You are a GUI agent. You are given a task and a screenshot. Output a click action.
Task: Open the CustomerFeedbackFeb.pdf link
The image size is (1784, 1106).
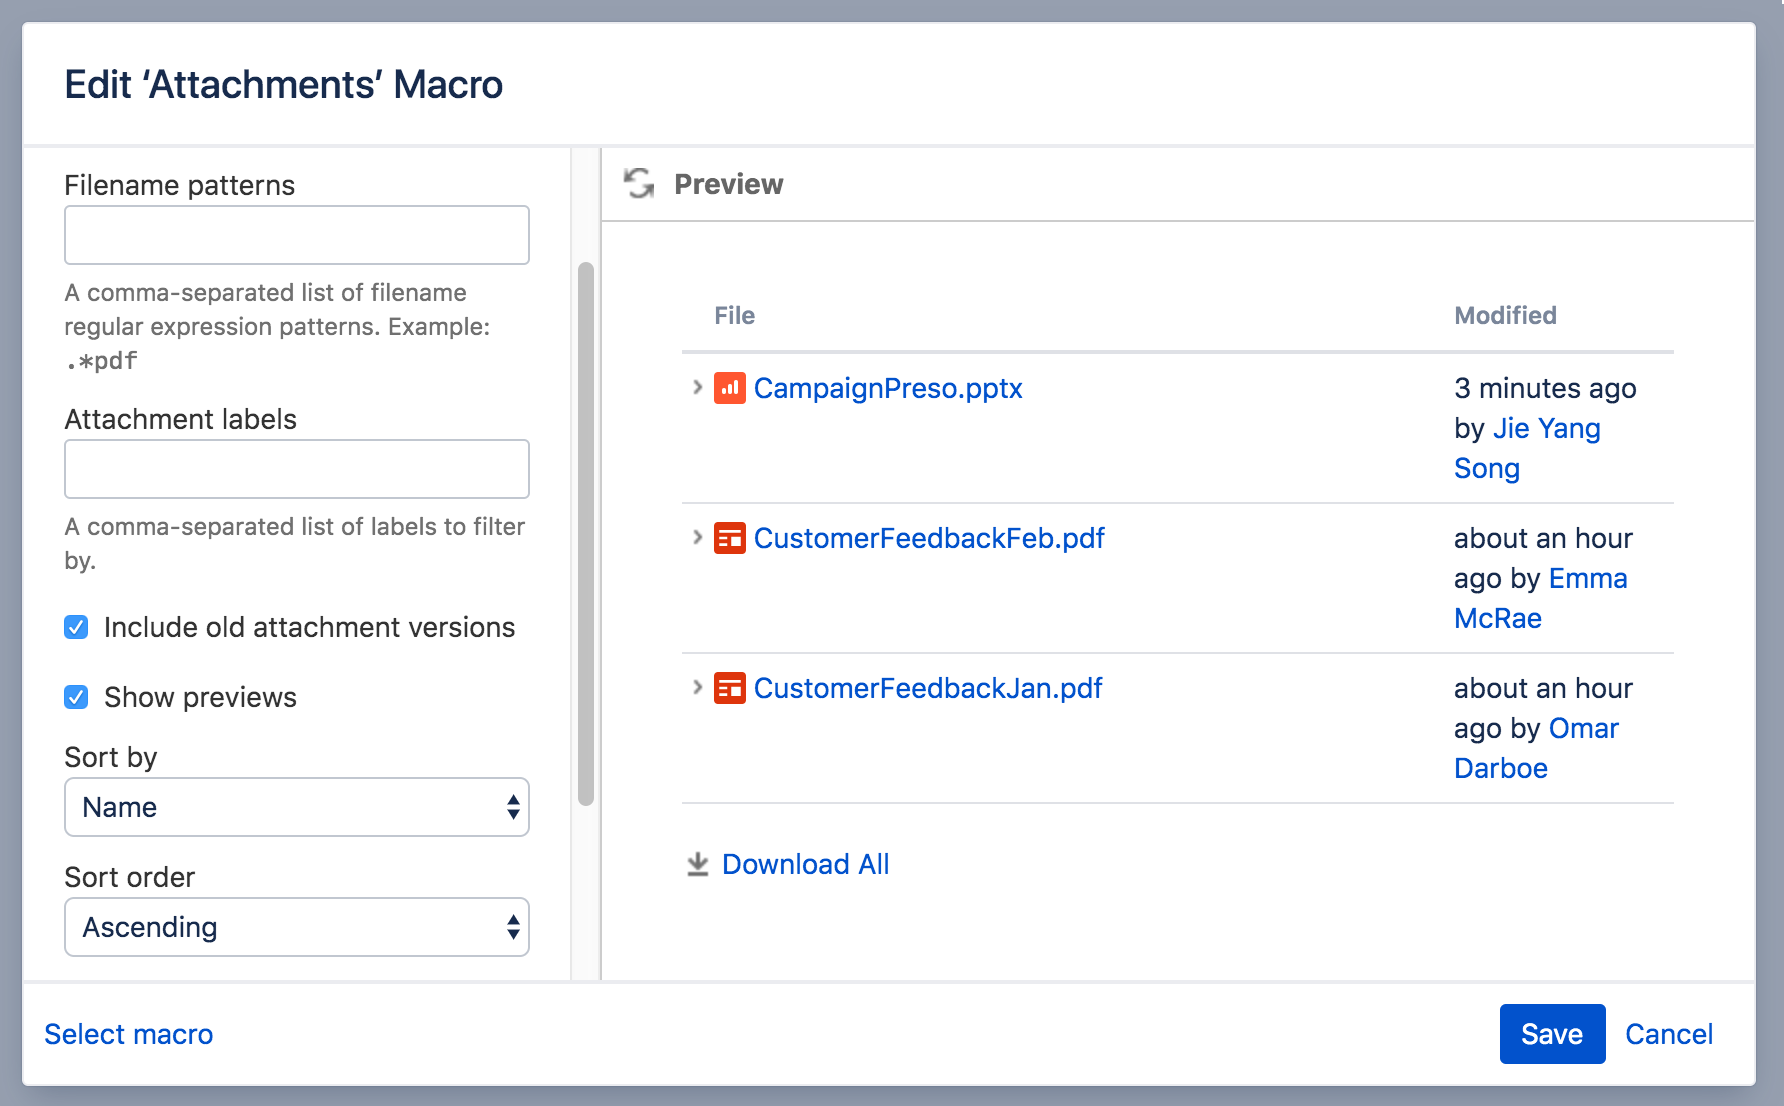click(x=929, y=538)
